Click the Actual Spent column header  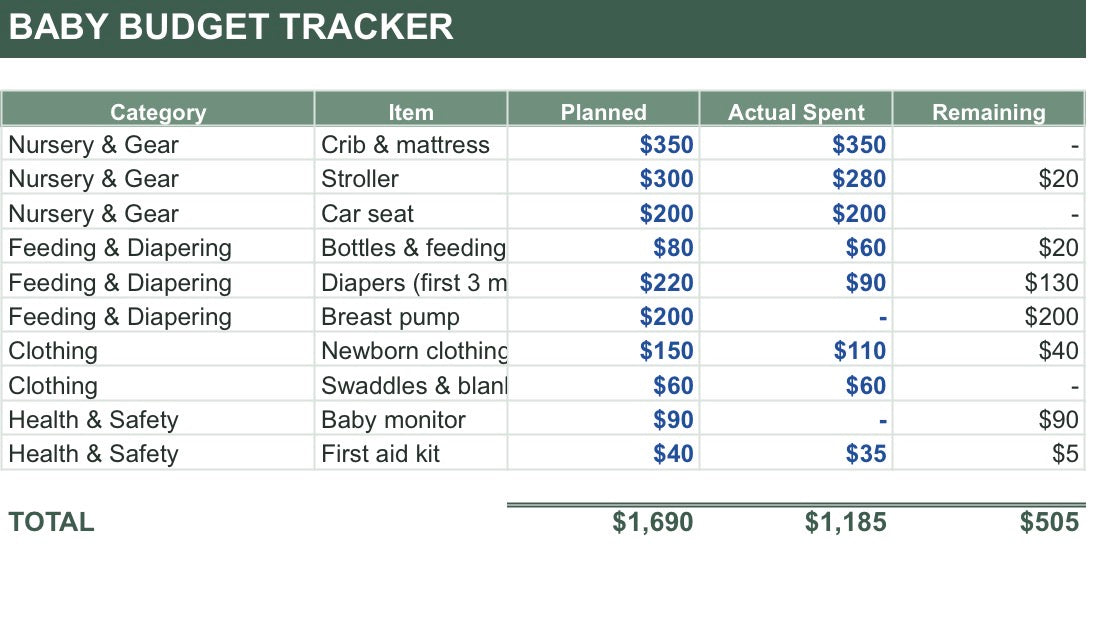click(796, 110)
